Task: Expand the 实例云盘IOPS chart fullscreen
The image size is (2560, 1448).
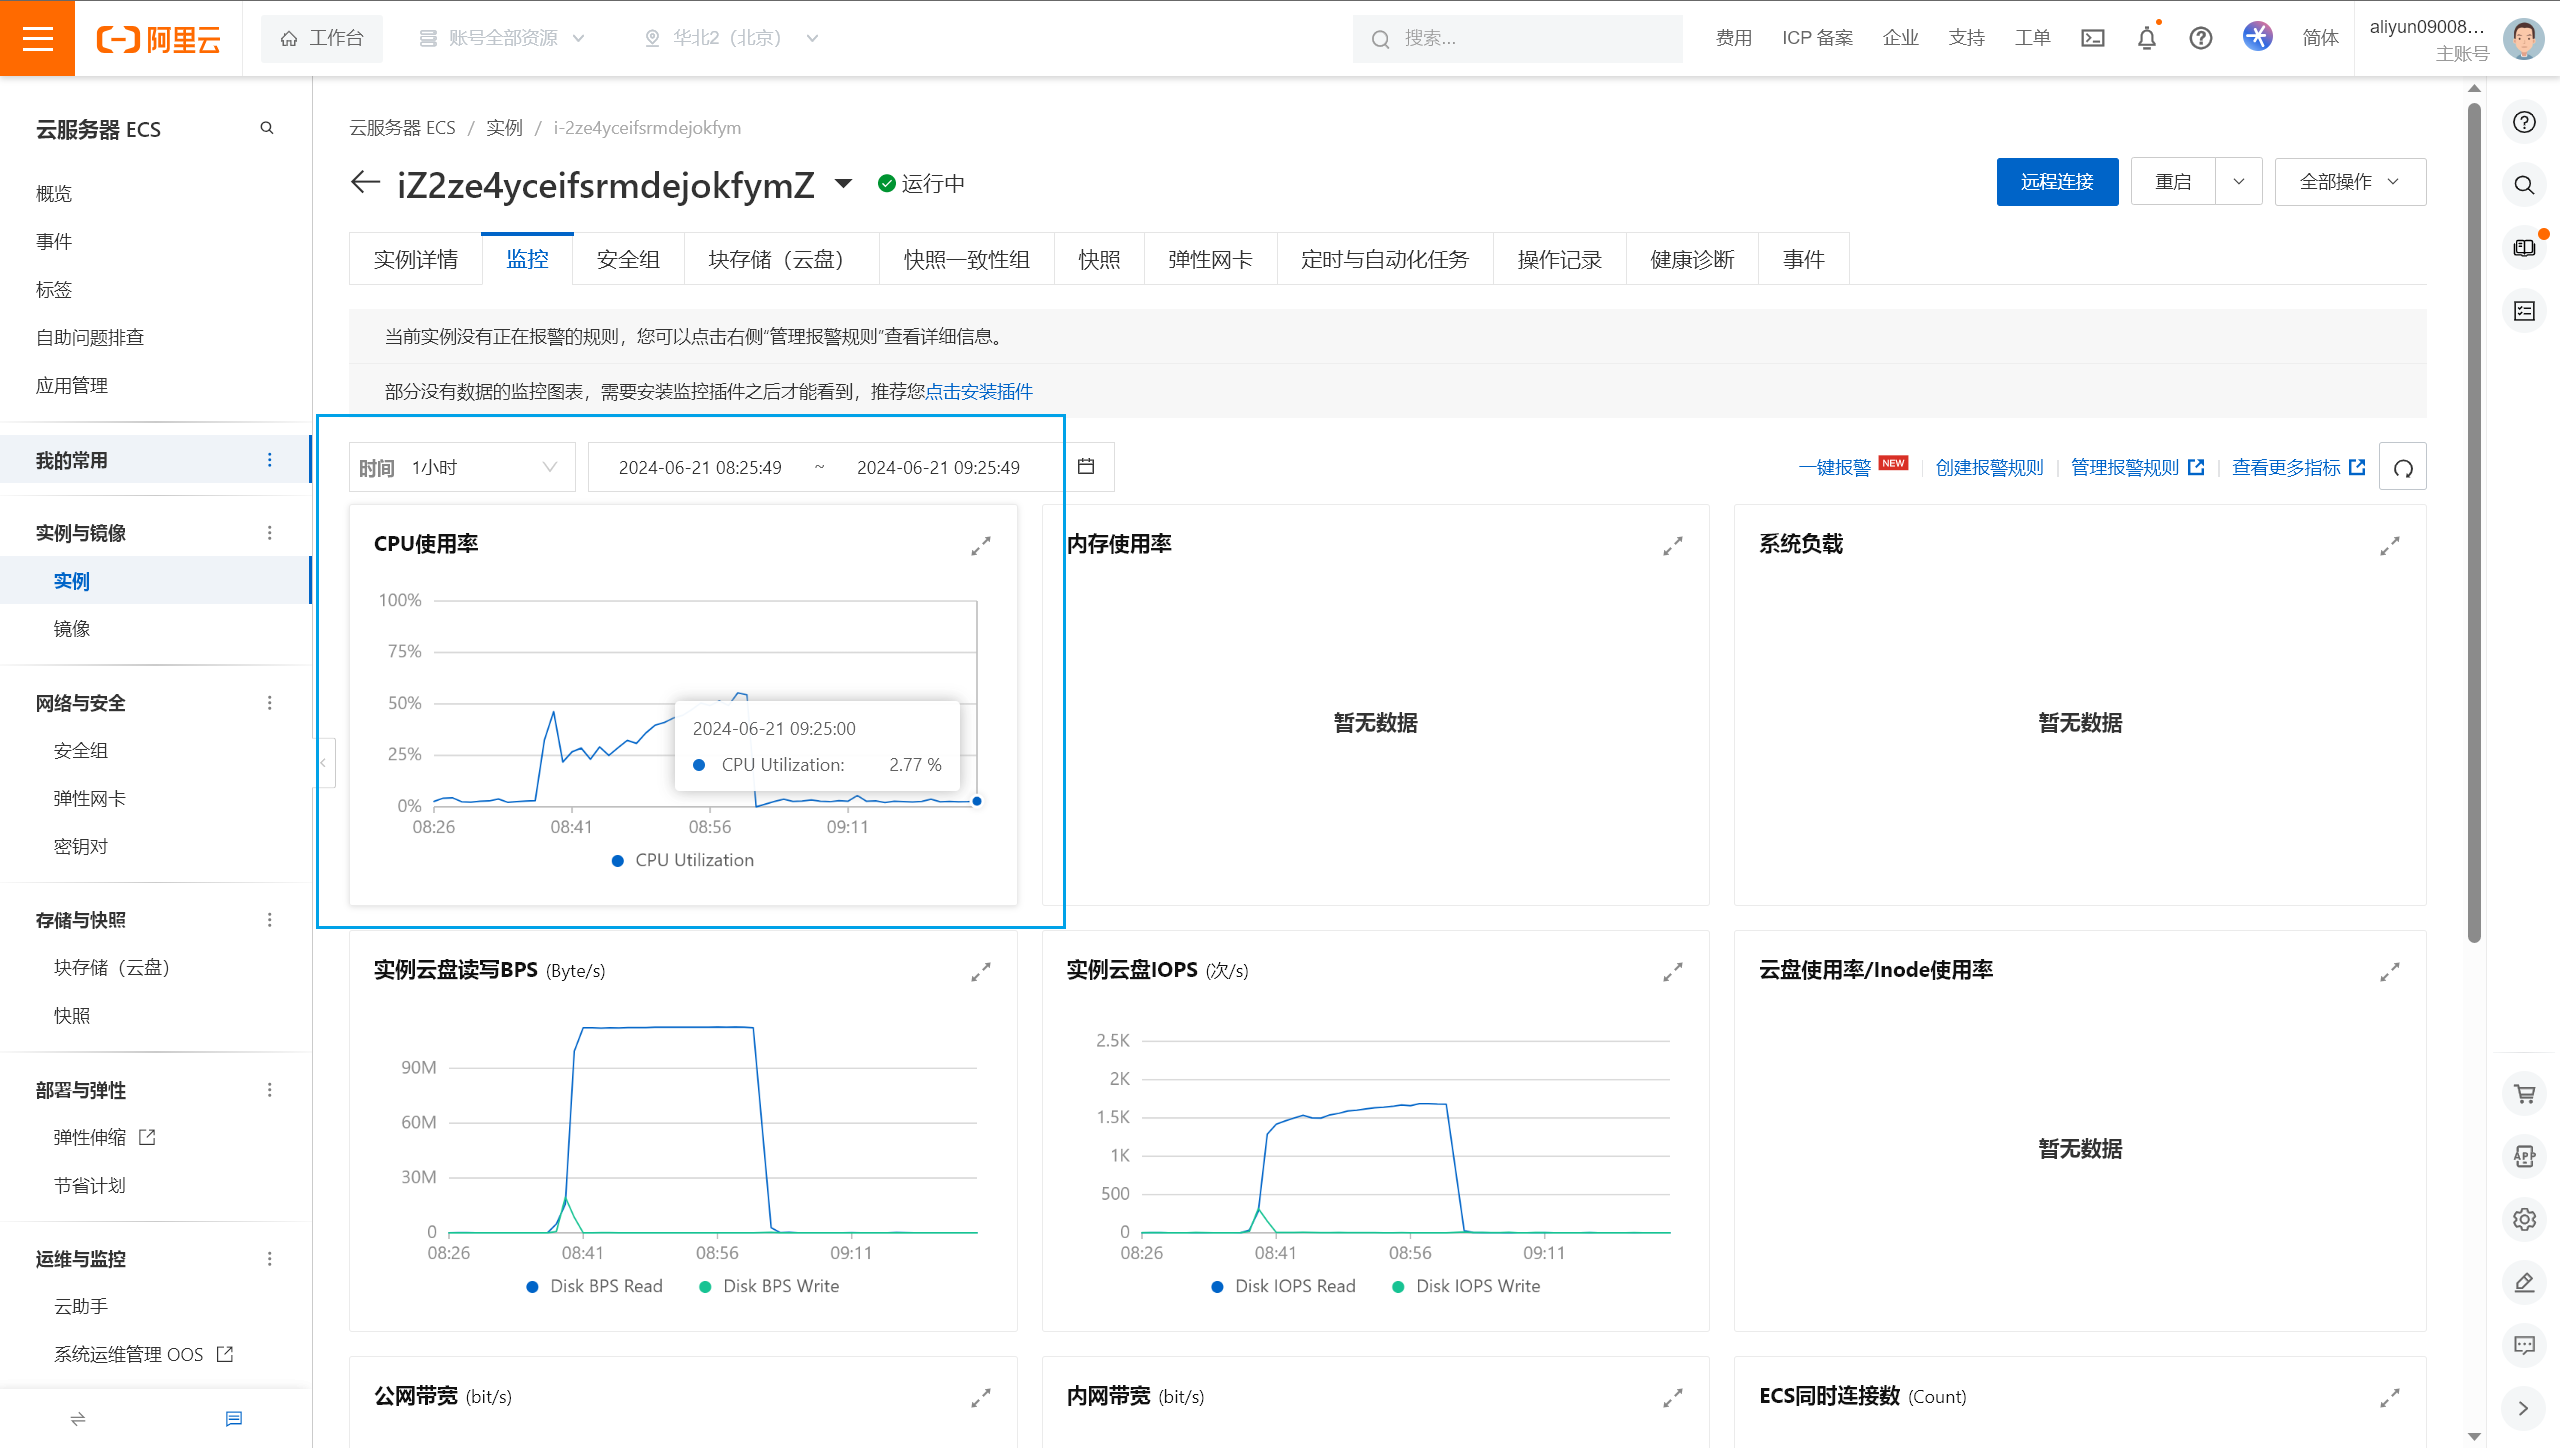Action: tap(1673, 972)
